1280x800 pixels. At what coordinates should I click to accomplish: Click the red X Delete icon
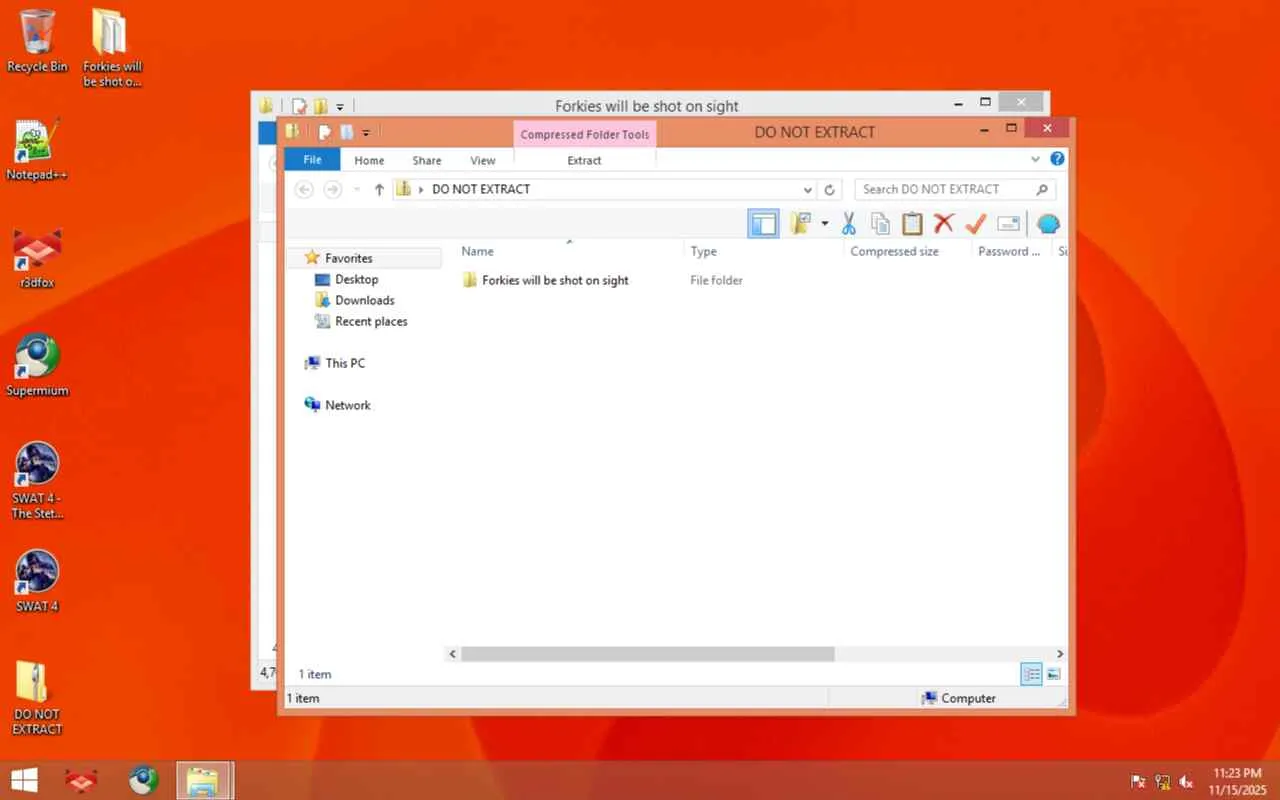coord(943,224)
